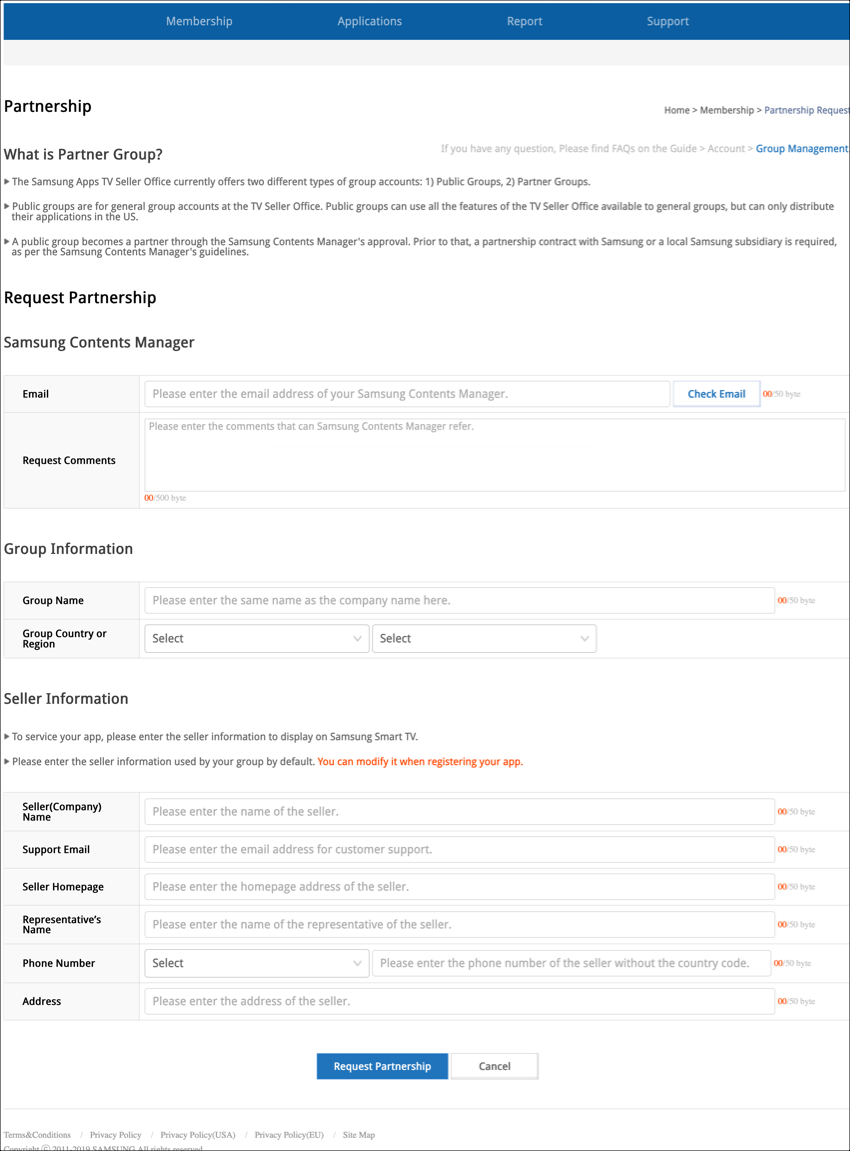This screenshot has height=1151, width=850.
Task: Open the Group Management link
Action: tap(801, 149)
